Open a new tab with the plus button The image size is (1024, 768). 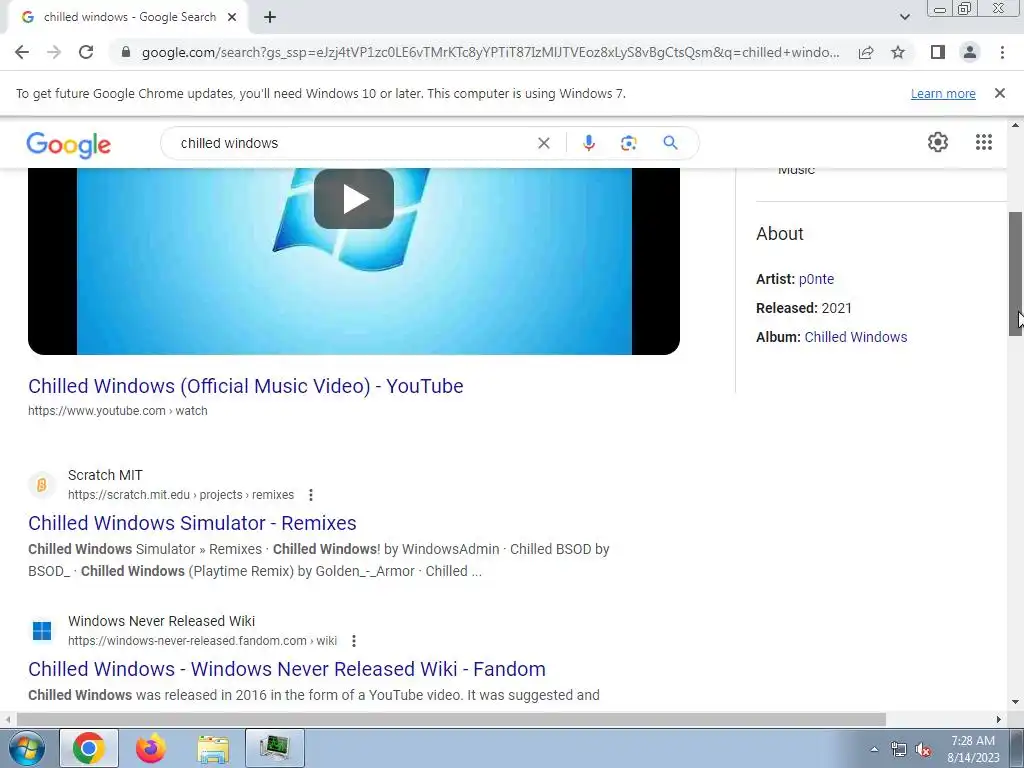270,18
